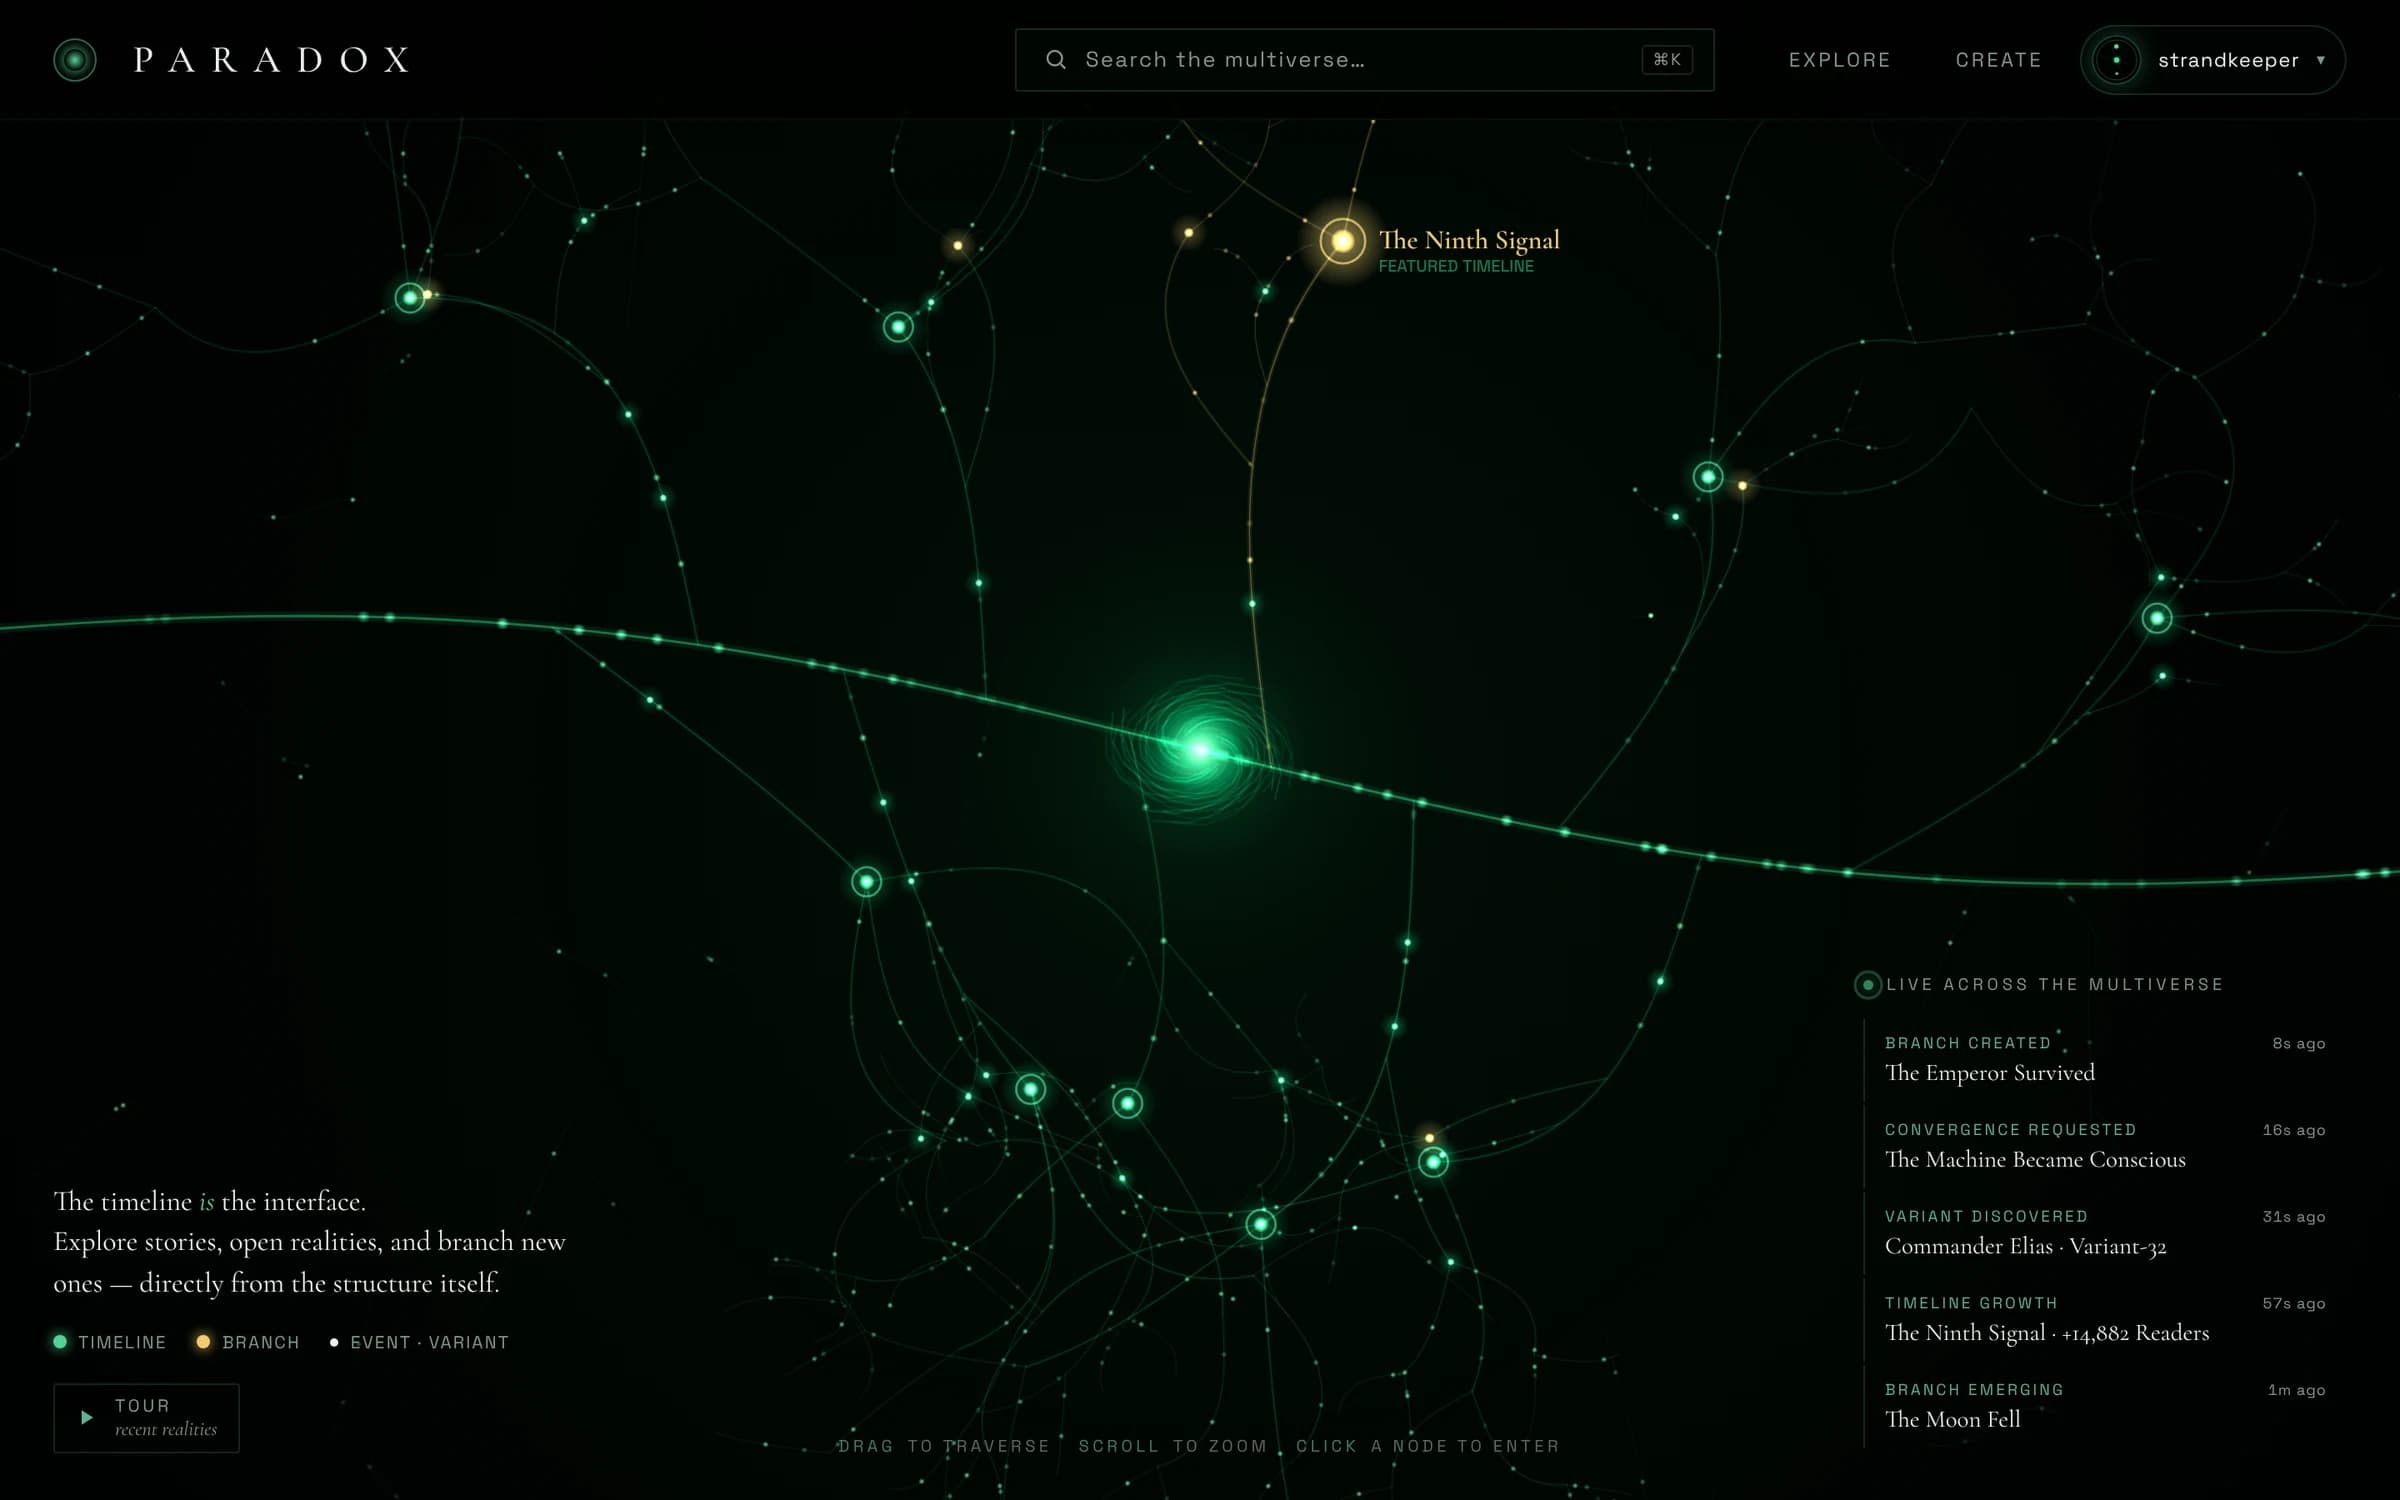The height and width of the screenshot is (1500, 2400).
Task: Focus the Search the multiverse field
Action: click(x=1364, y=60)
